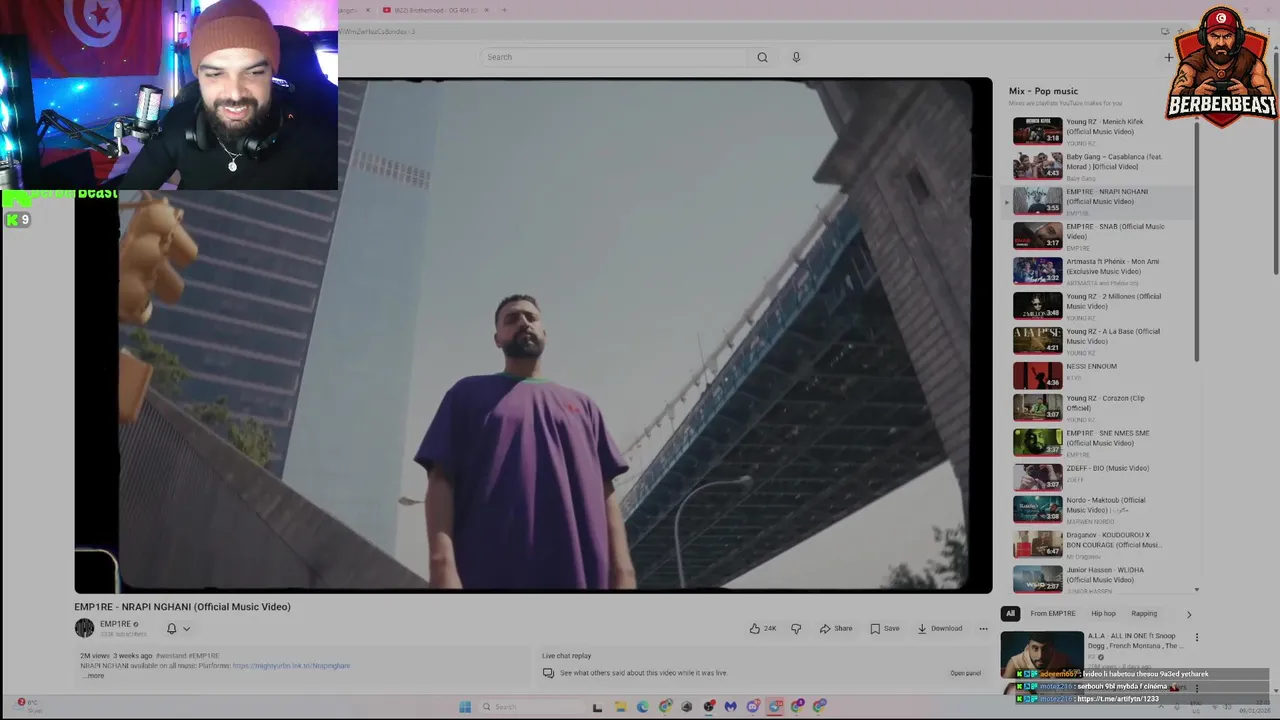Play EMP1RE - SNE NMES SME
1280x720 pixels.
(1102, 442)
